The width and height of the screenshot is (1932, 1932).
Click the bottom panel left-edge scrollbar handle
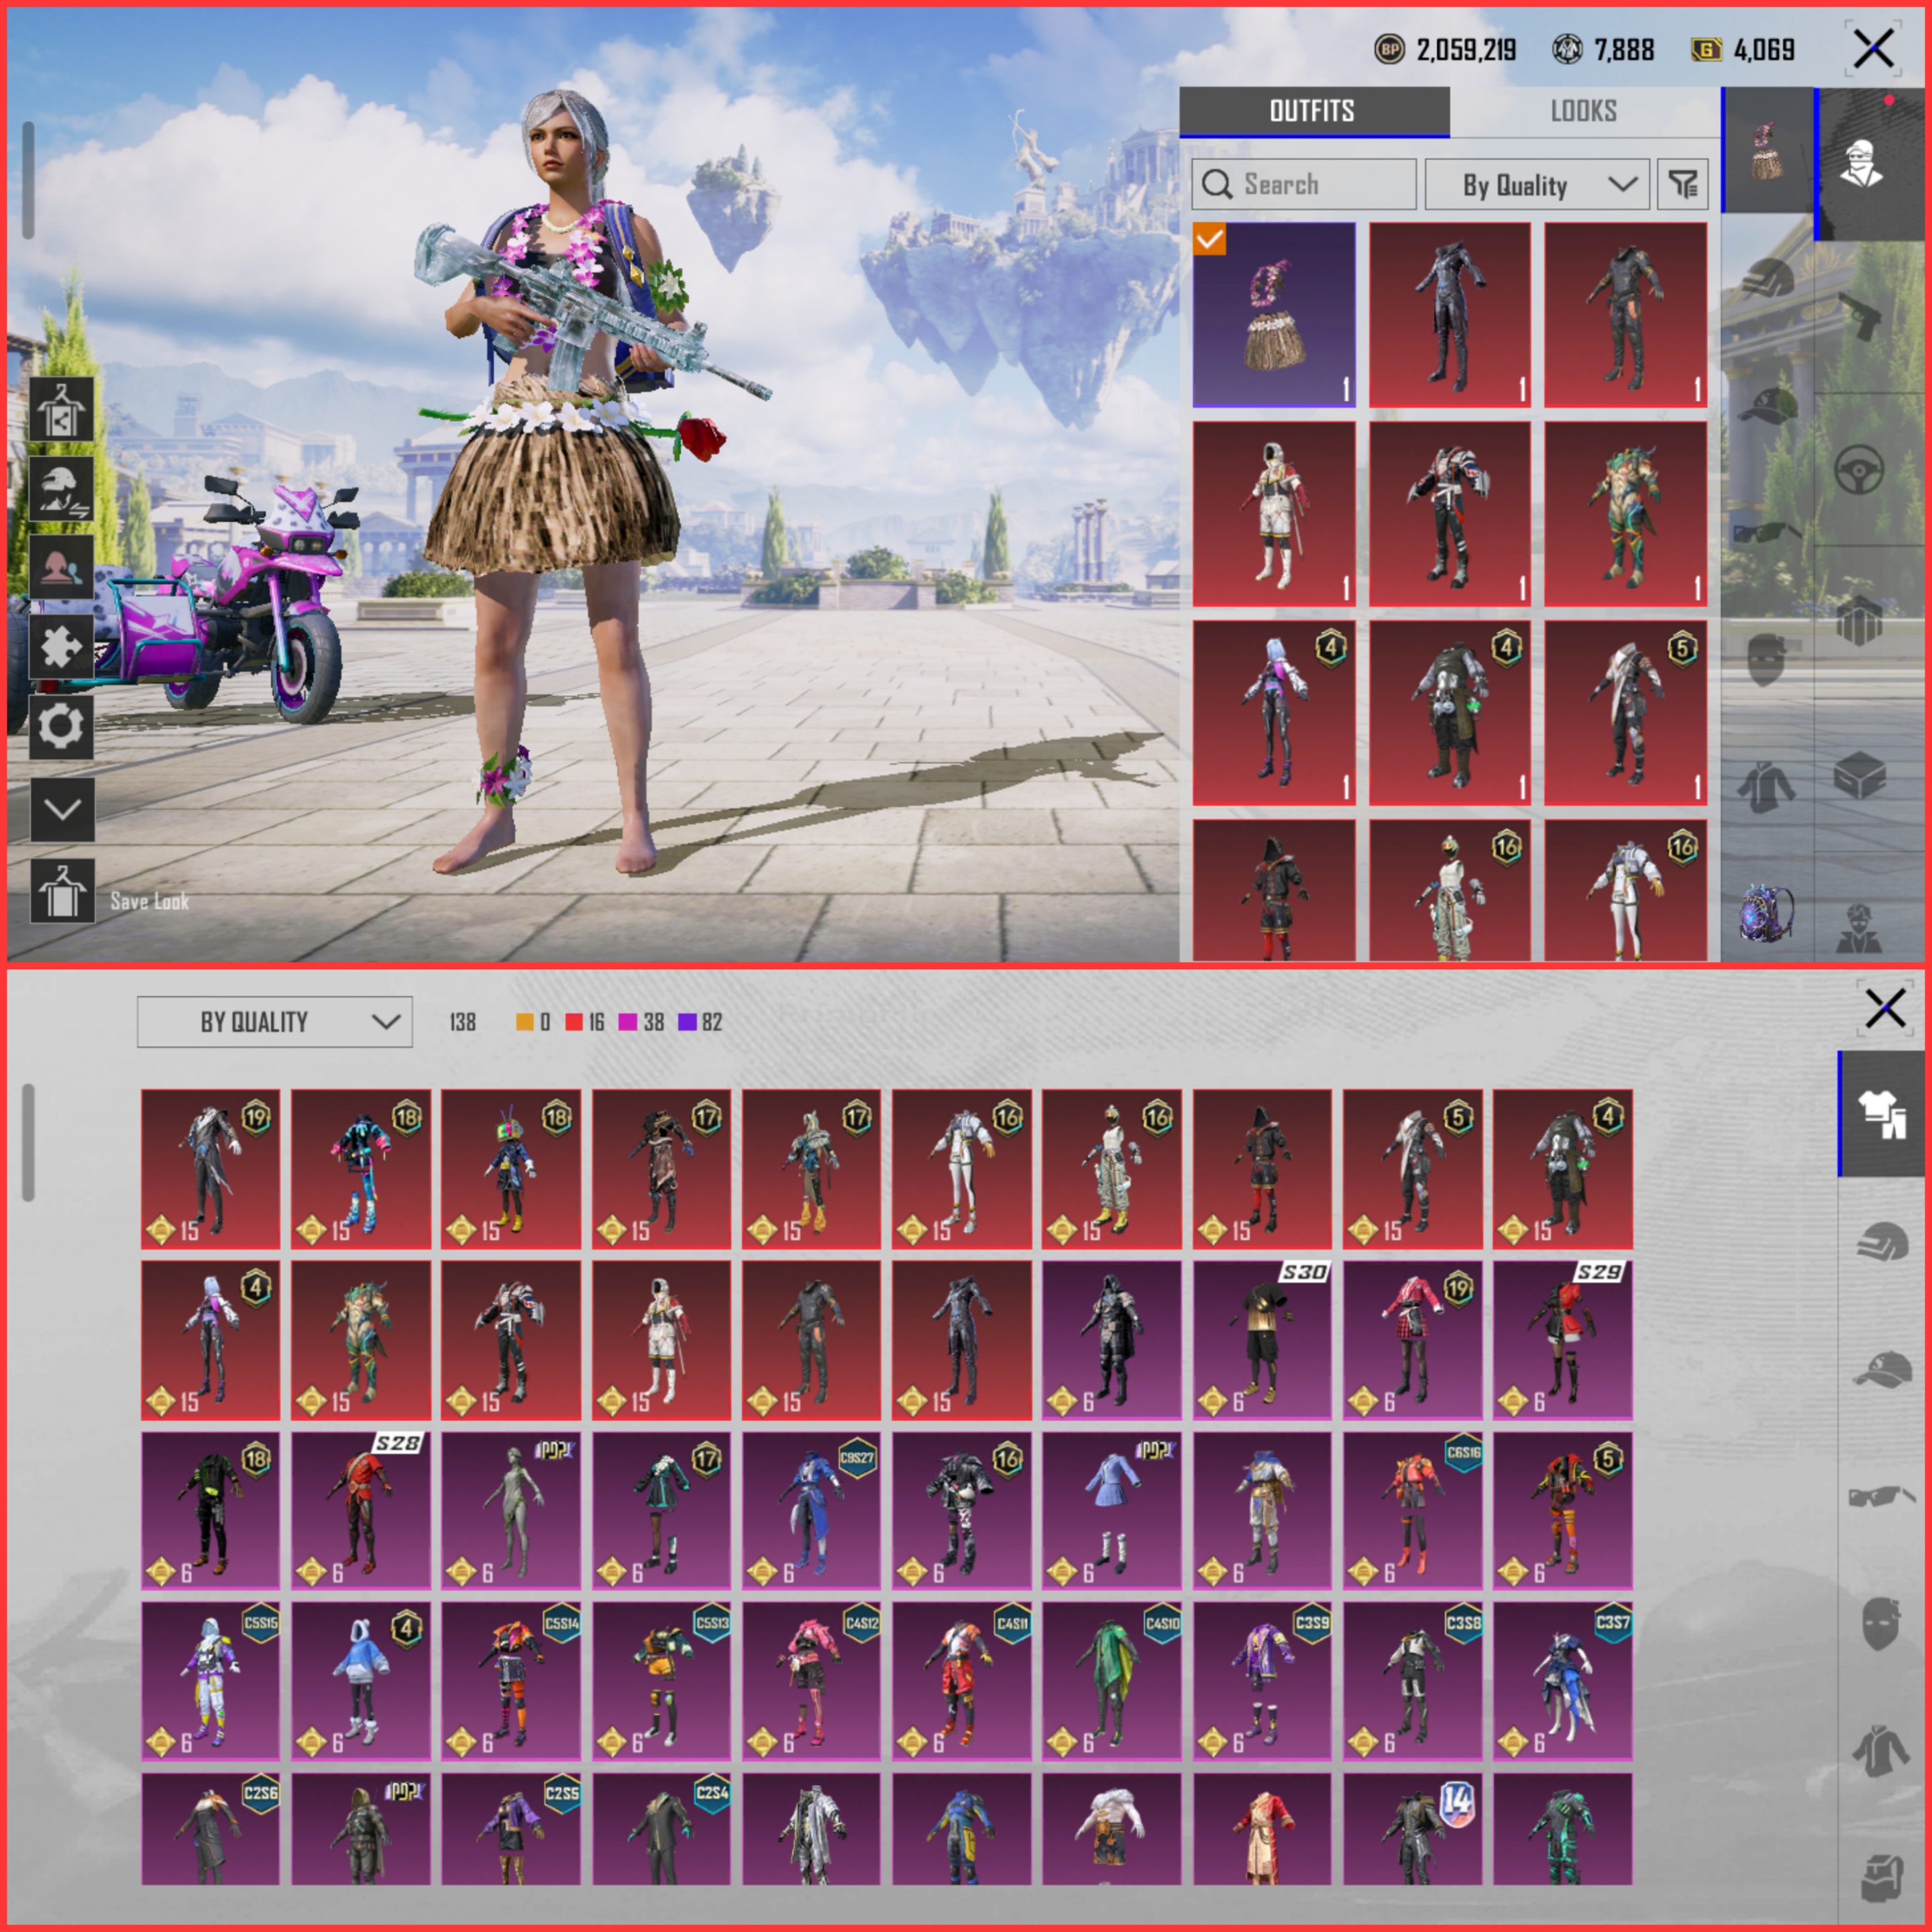point(28,1142)
